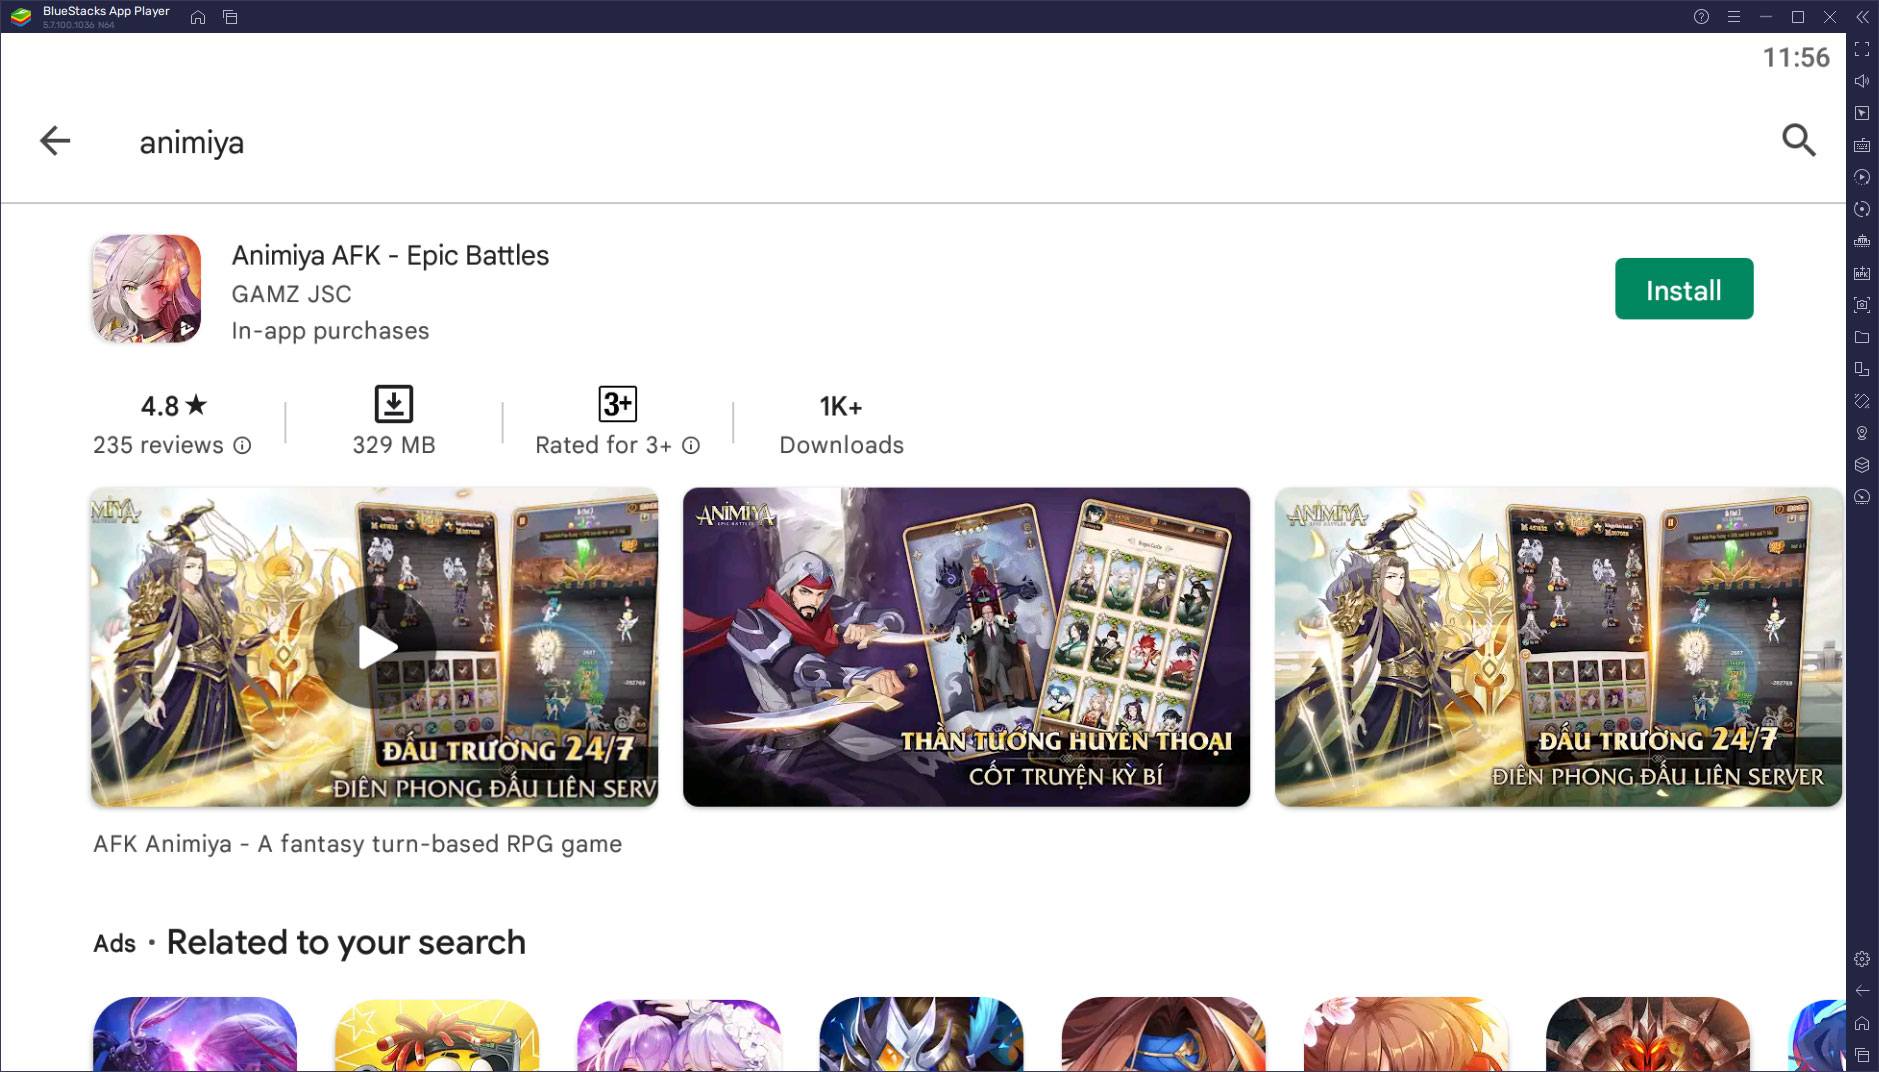Click the BlueStacks logo in title bar
1879x1072 pixels.
21,17
